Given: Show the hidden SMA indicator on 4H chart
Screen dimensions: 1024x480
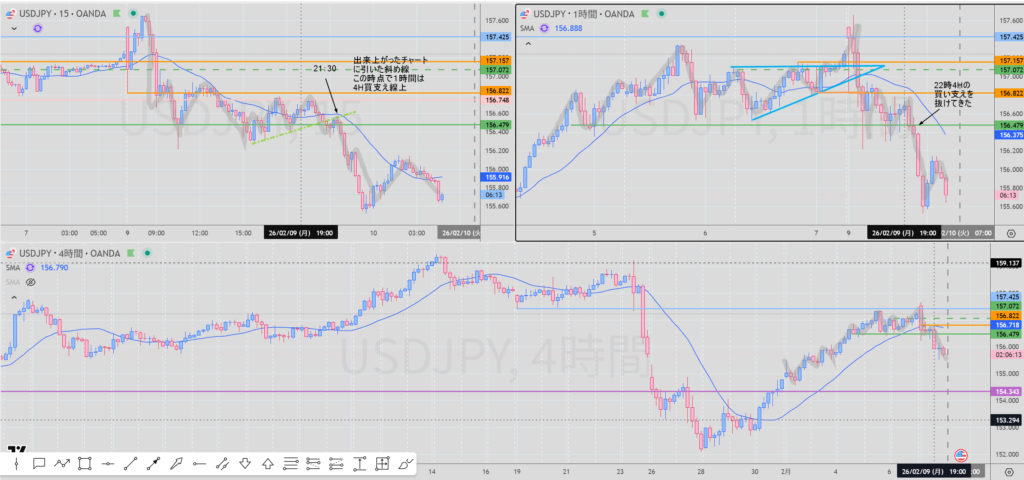Looking at the screenshot, I should (30, 283).
